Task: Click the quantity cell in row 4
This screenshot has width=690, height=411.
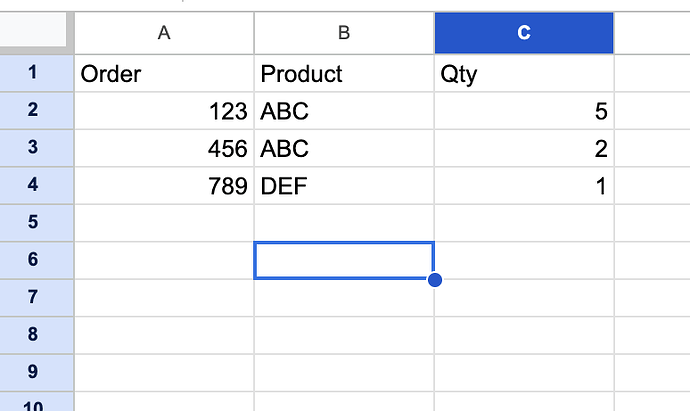Action: [x=524, y=186]
